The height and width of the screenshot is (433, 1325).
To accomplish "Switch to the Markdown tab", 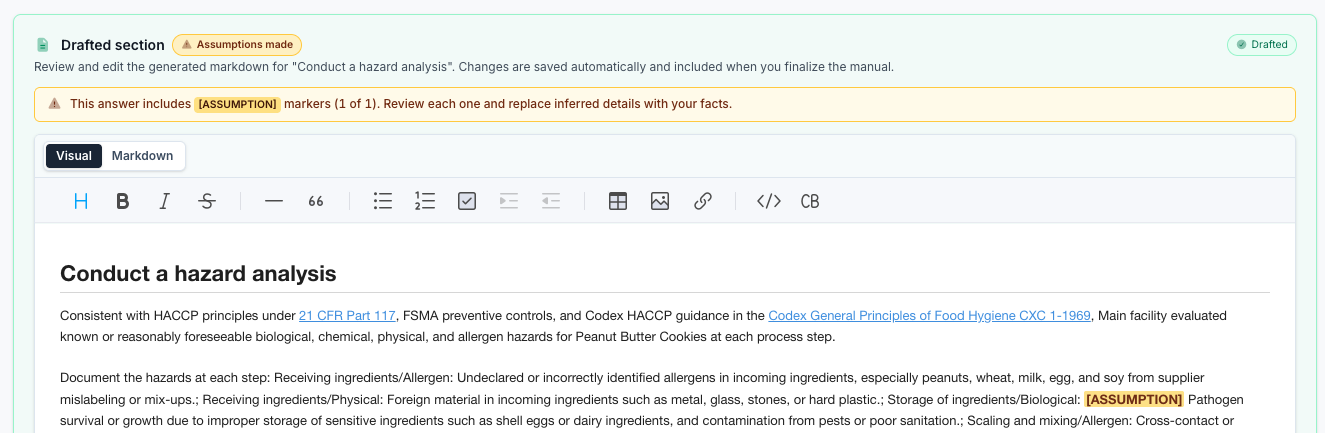I will (x=142, y=156).
